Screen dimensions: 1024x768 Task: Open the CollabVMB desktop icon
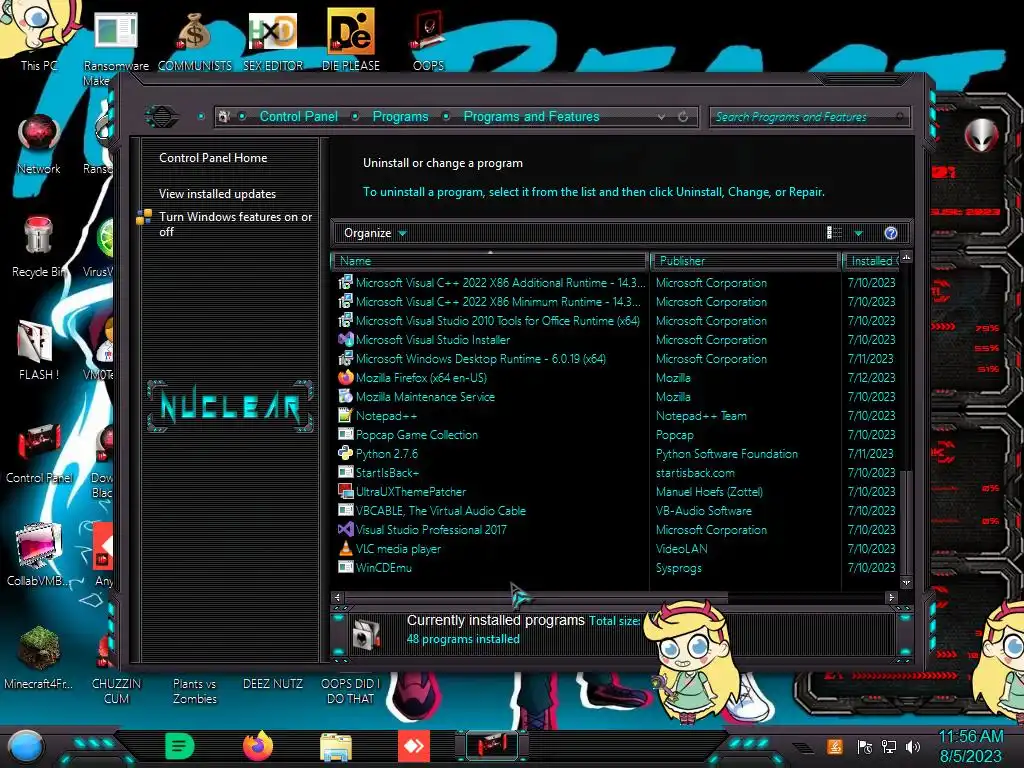click(39, 555)
